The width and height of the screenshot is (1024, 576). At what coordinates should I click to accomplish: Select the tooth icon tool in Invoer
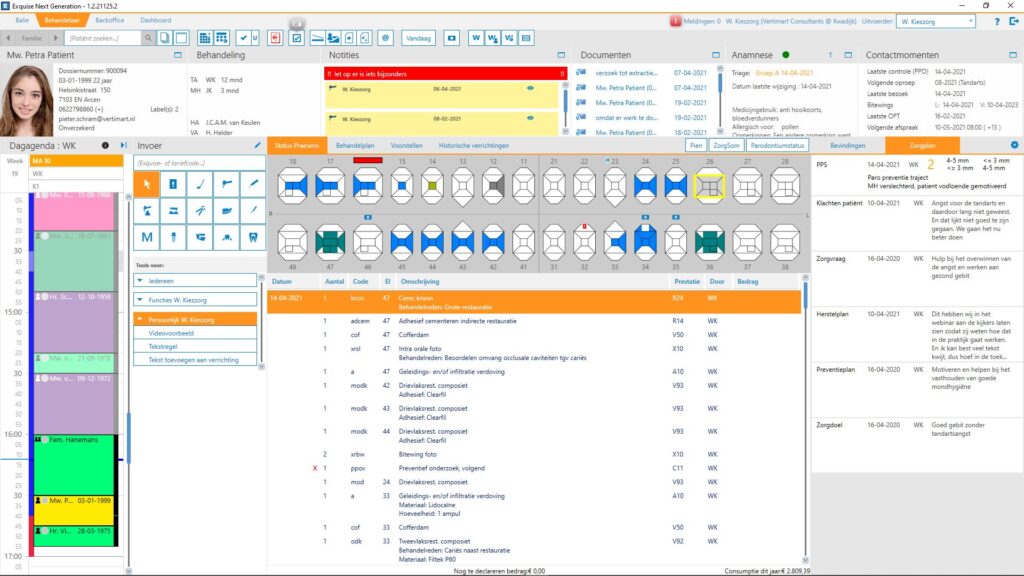pyautogui.click(x=253, y=237)
